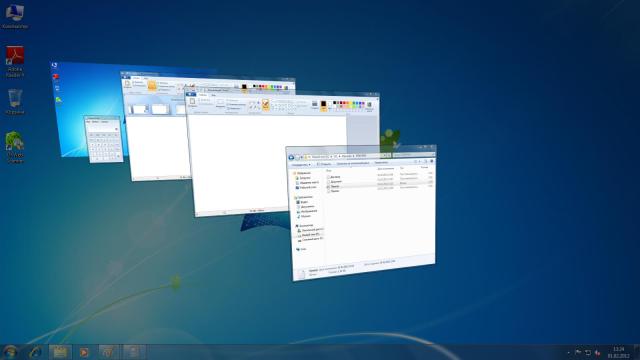Open the network tray icon
640x360 pixels.
point(588,352)
